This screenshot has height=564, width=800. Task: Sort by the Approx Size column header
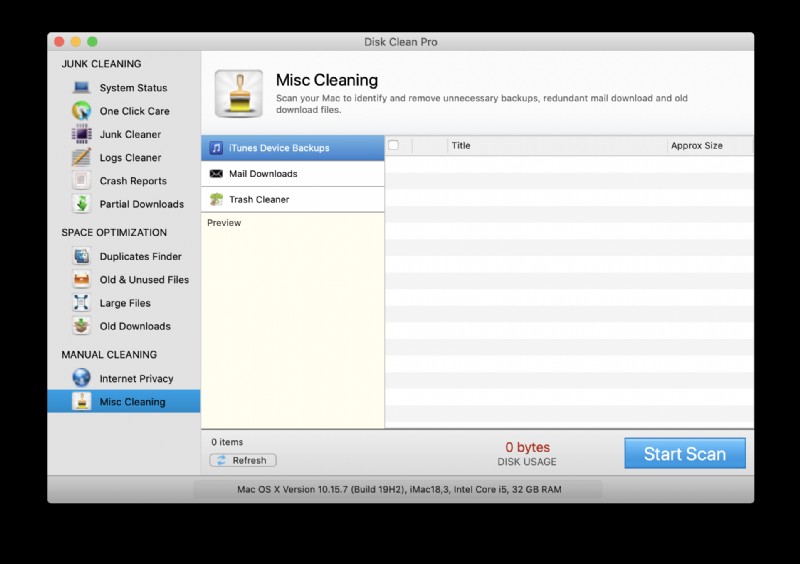pos(710,145)
